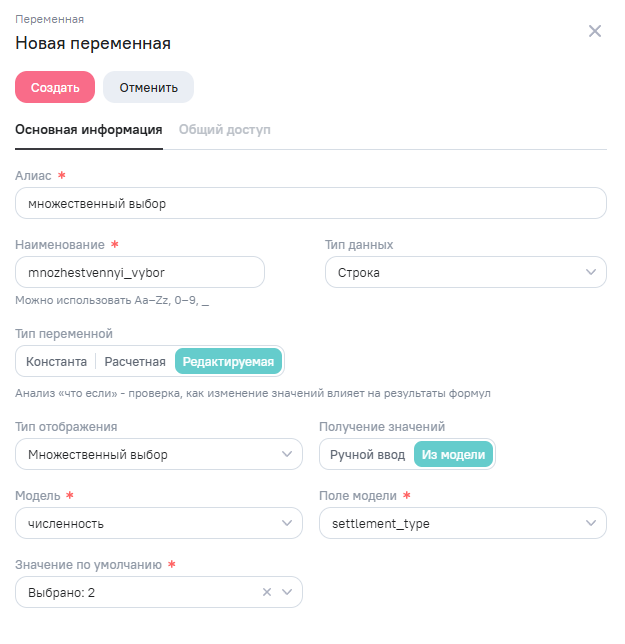The image size is (625, 644).
Task: Open the Тип данных dropdown
Action: pos(465,272)
